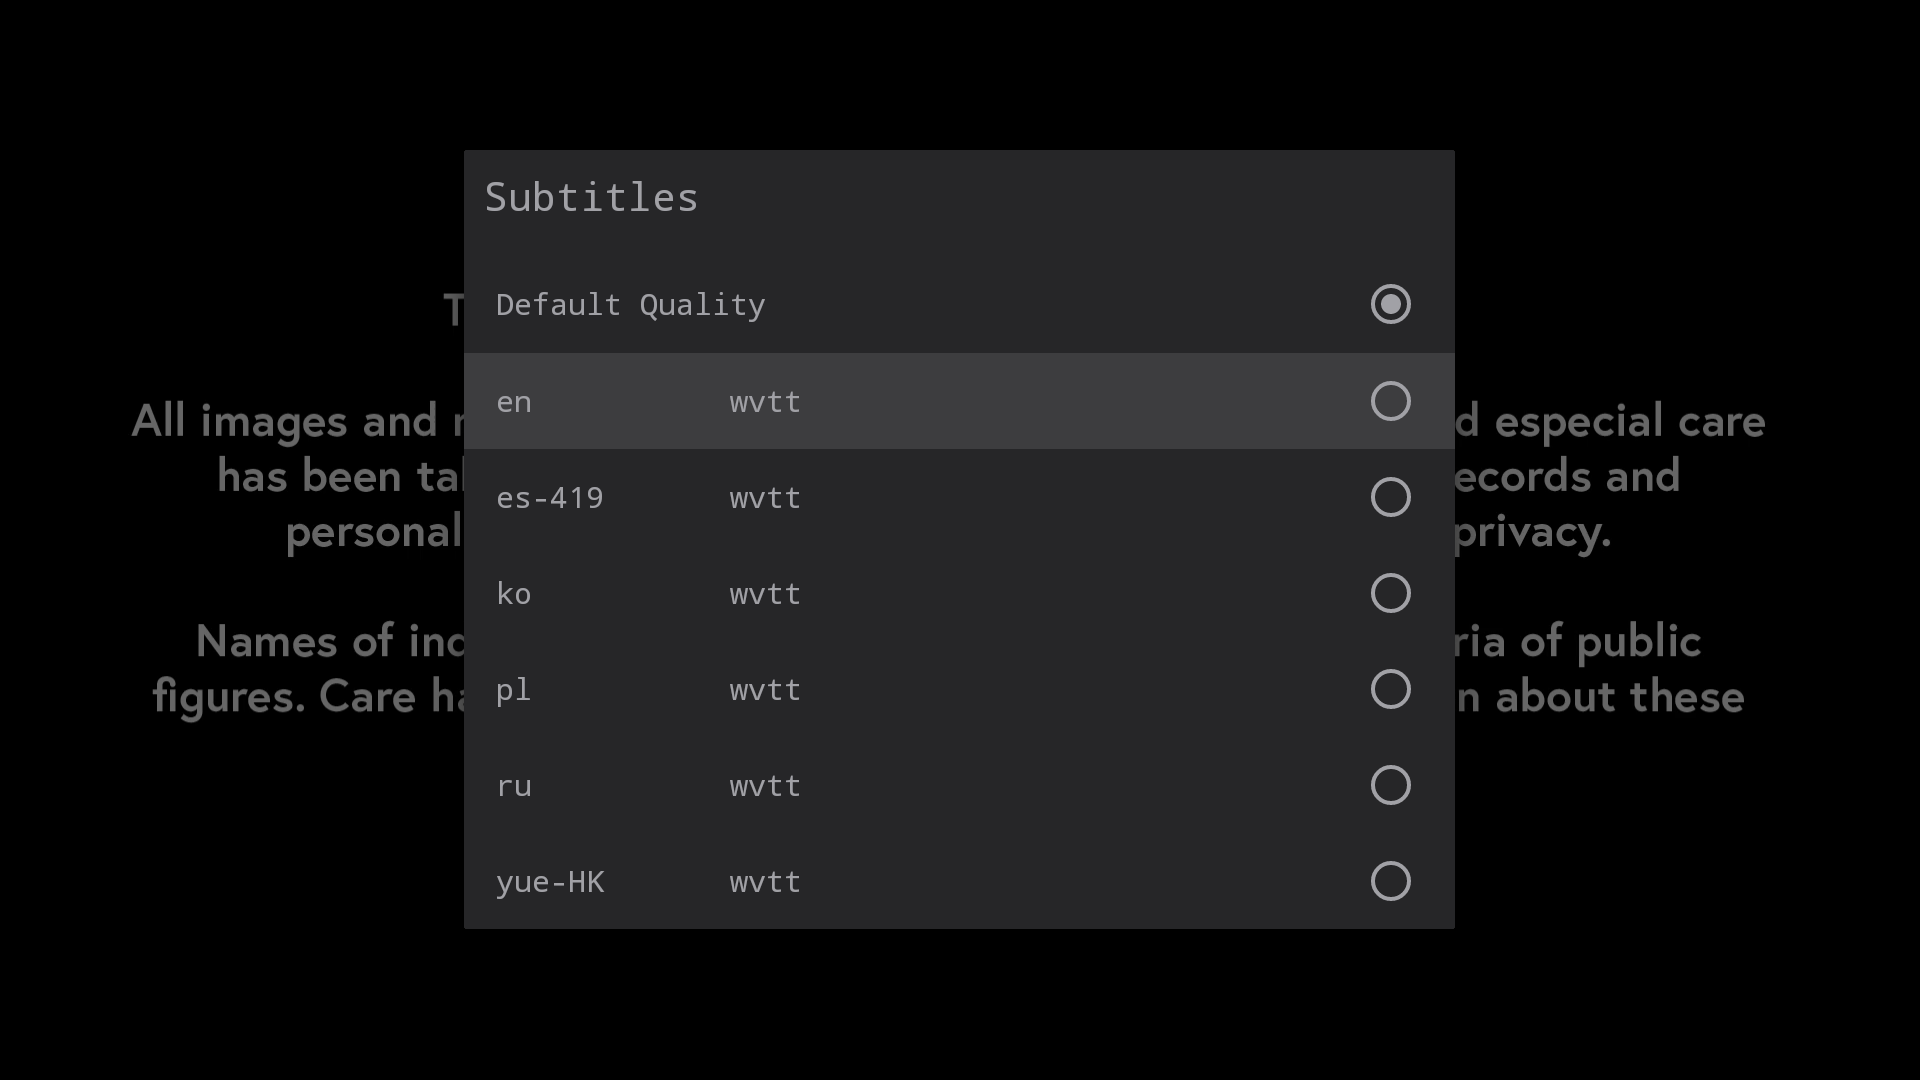Click the wvtt format in the ru row

pyautogui.click(x=765, y=786)
